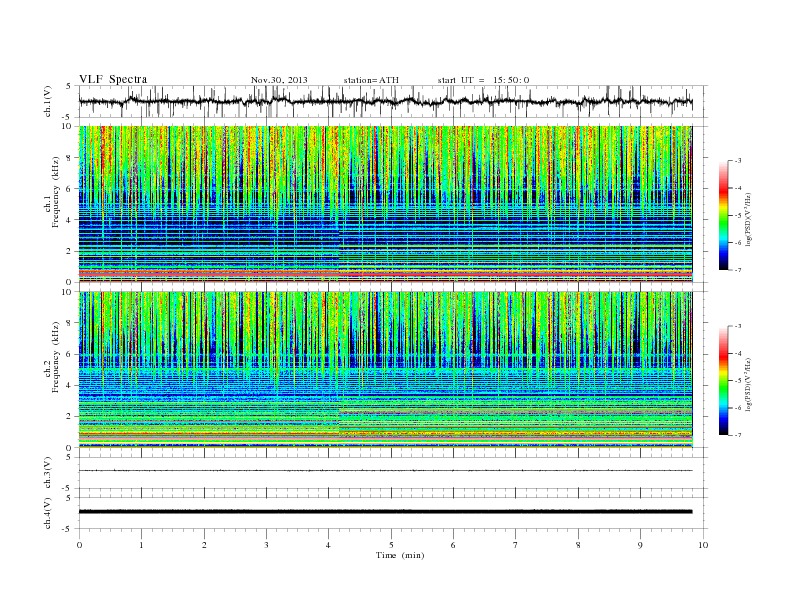The width and height of the screenshot is (792, 612).
Task: Click the 8 kHz tick label on ch.1 spectrogram
Action: [70, 158]
